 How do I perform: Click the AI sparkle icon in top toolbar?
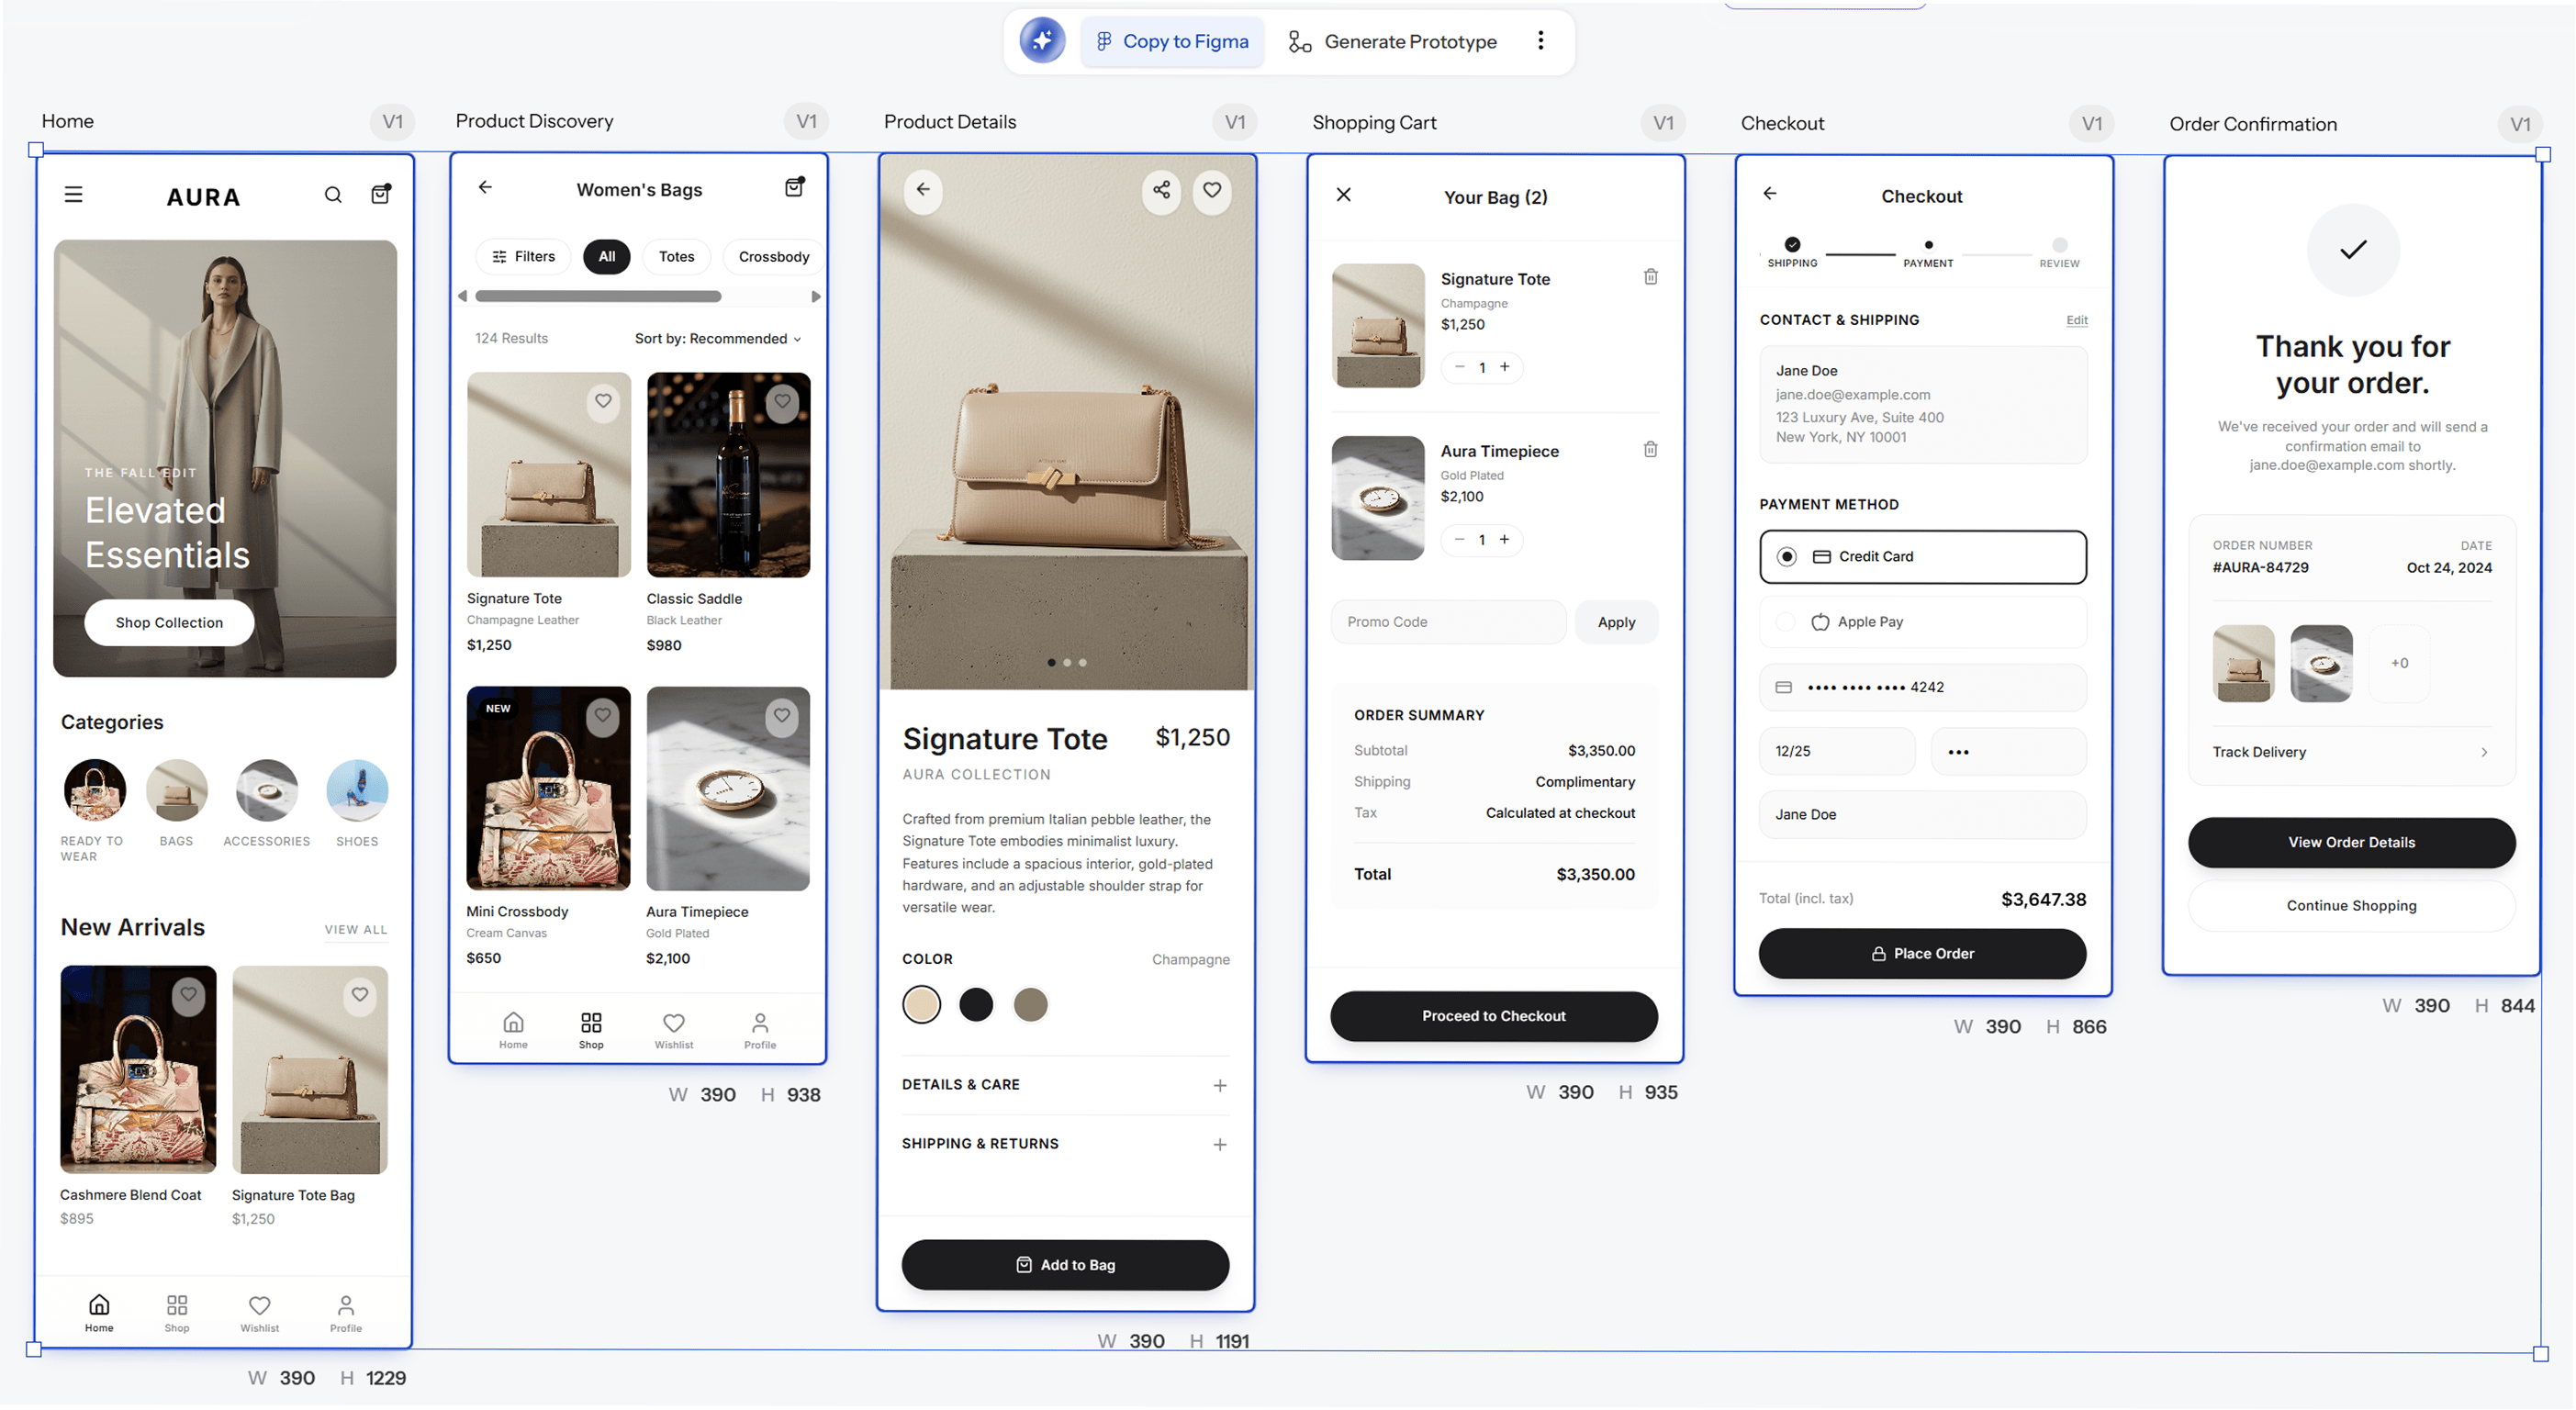(1042, 41)
